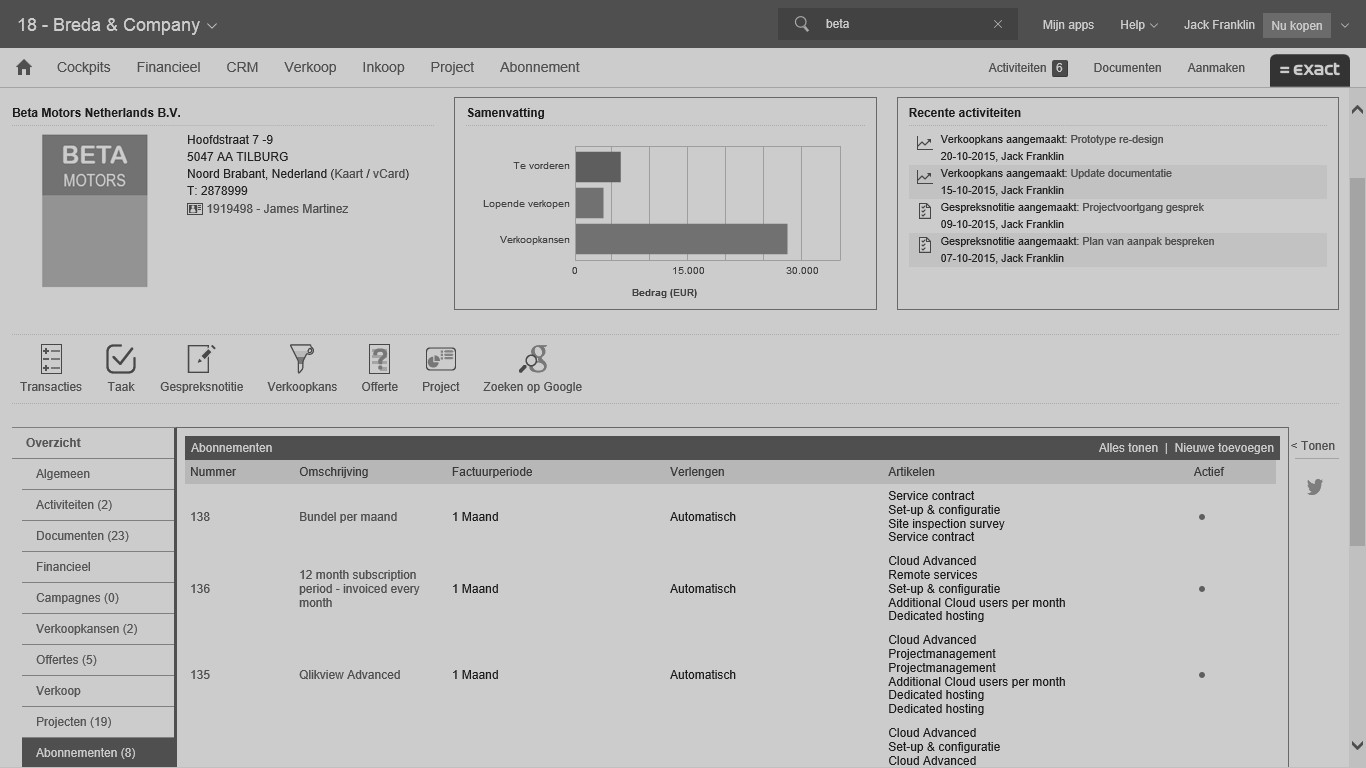
Task: Open the Verkoopkans funnel icon
Action: [302, 359]
